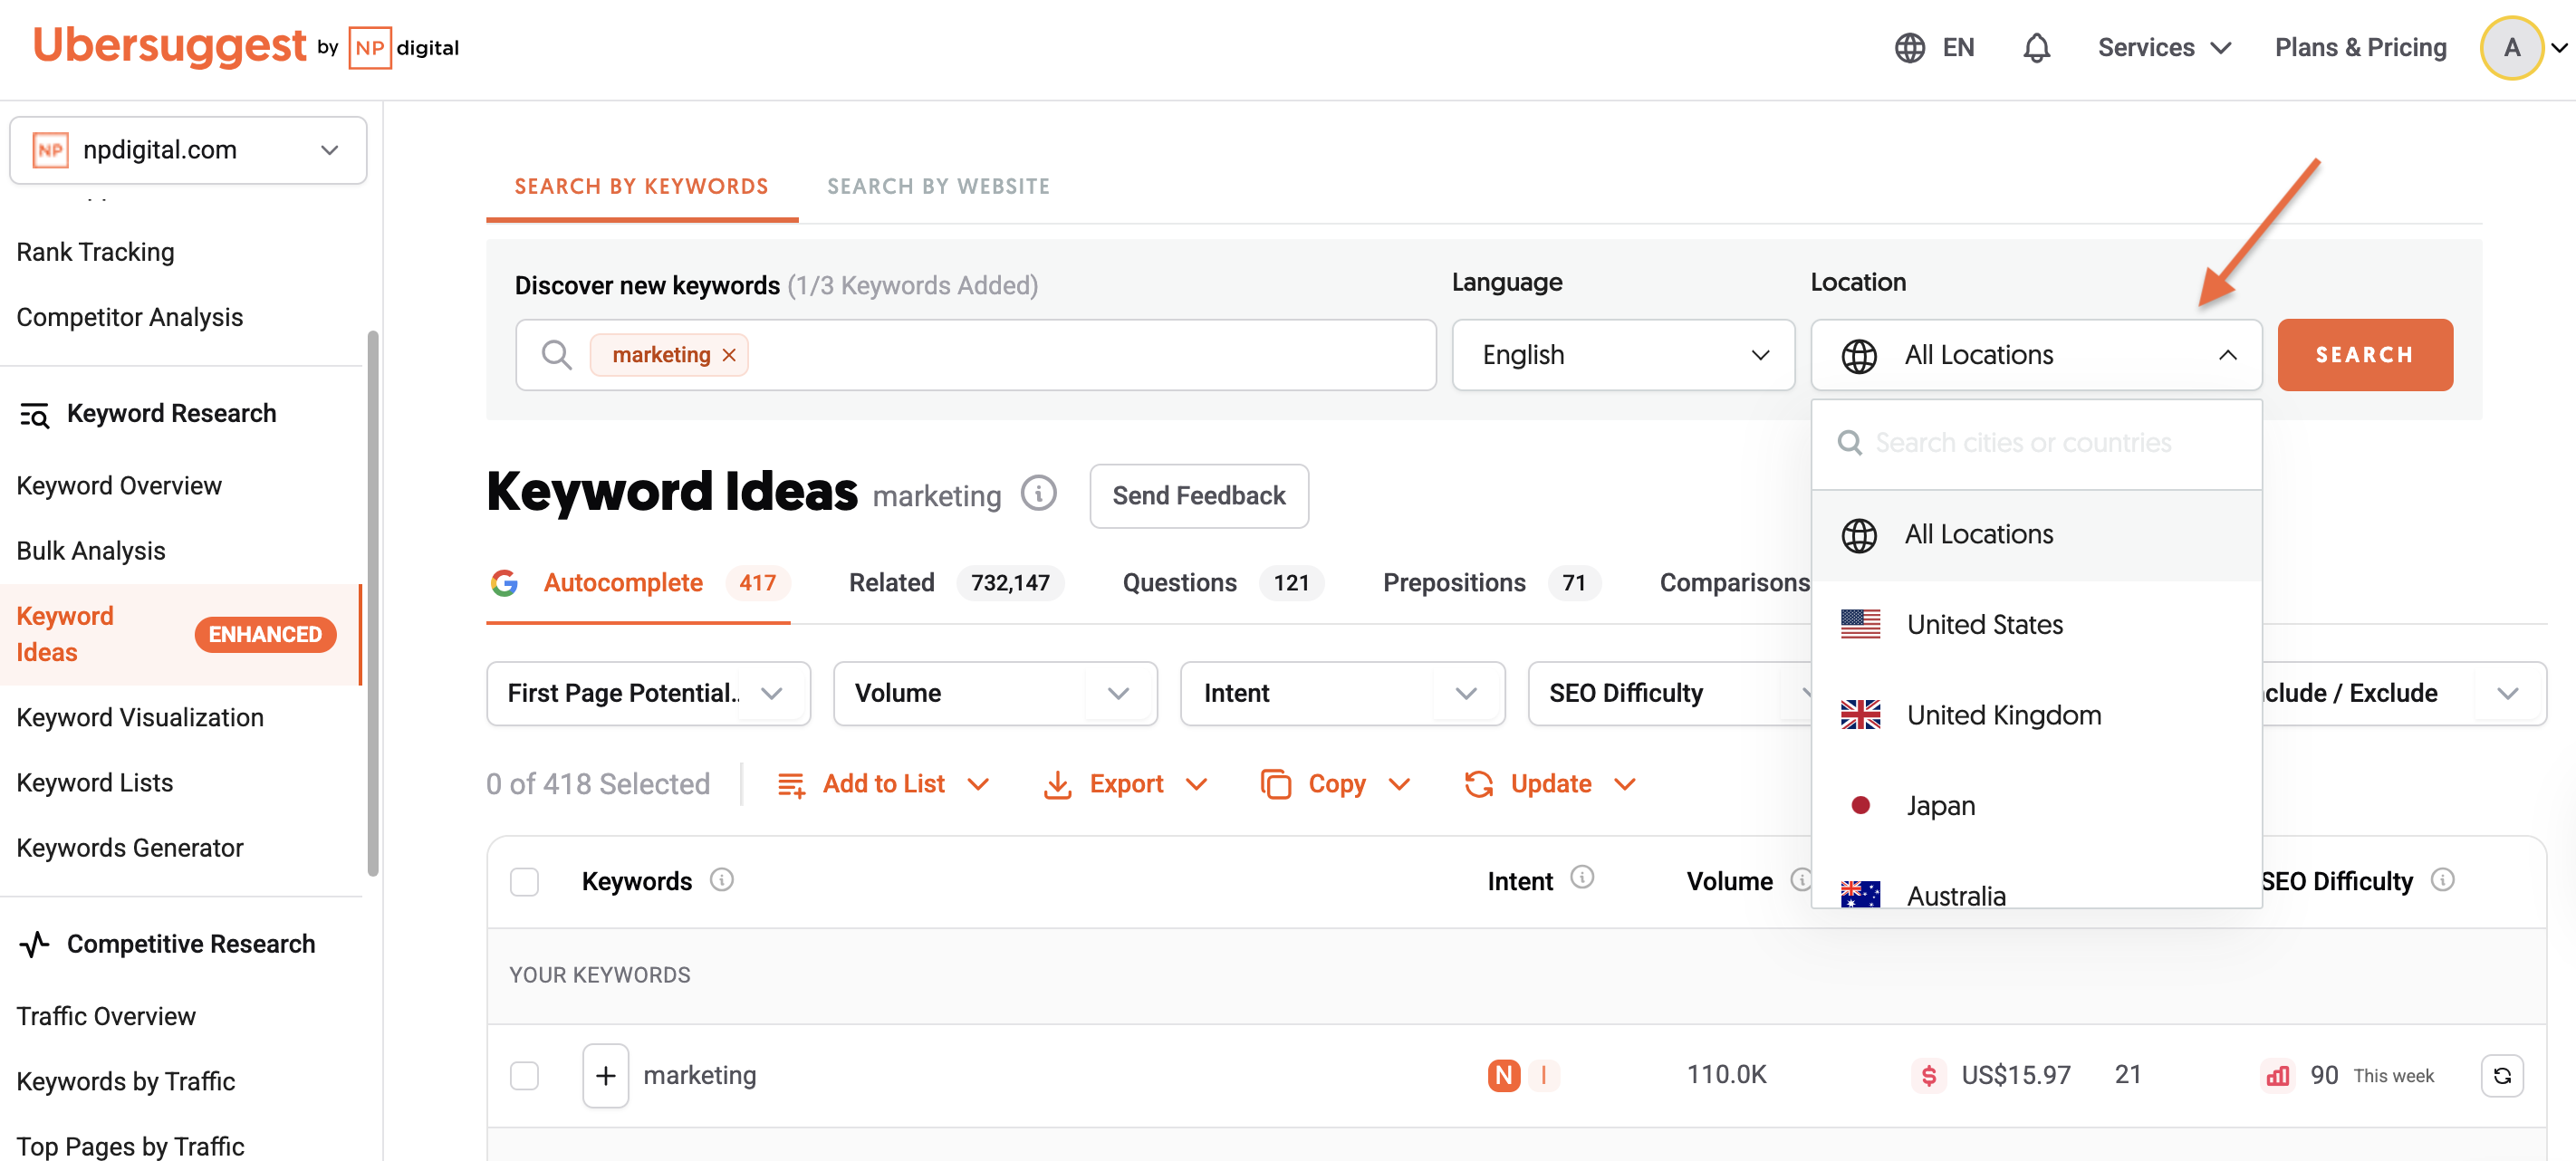Viewport: 2576px width, 1161px height.
Task: Open Bulk Analysis page
Action: pos(91,551)
